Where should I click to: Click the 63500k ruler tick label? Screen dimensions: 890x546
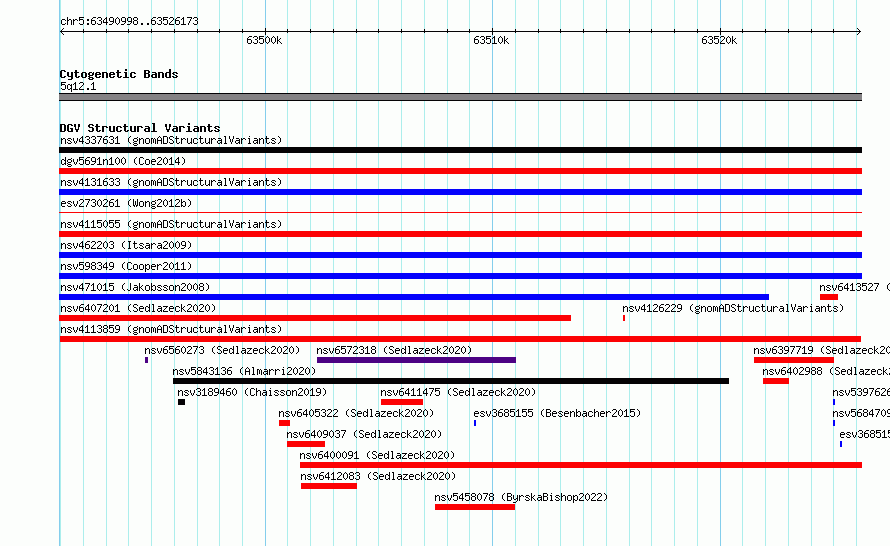(x=264, y=40)
